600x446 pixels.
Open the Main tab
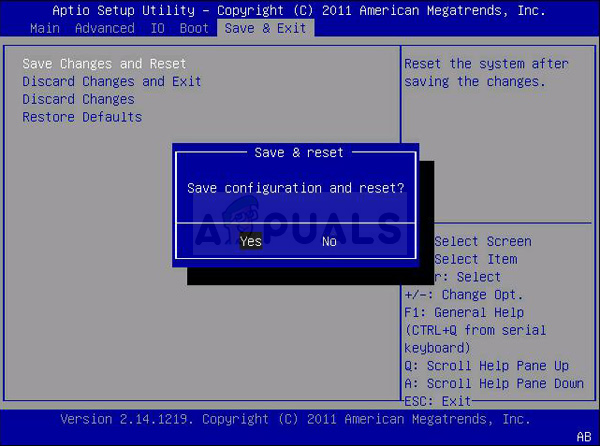(45, 28)
